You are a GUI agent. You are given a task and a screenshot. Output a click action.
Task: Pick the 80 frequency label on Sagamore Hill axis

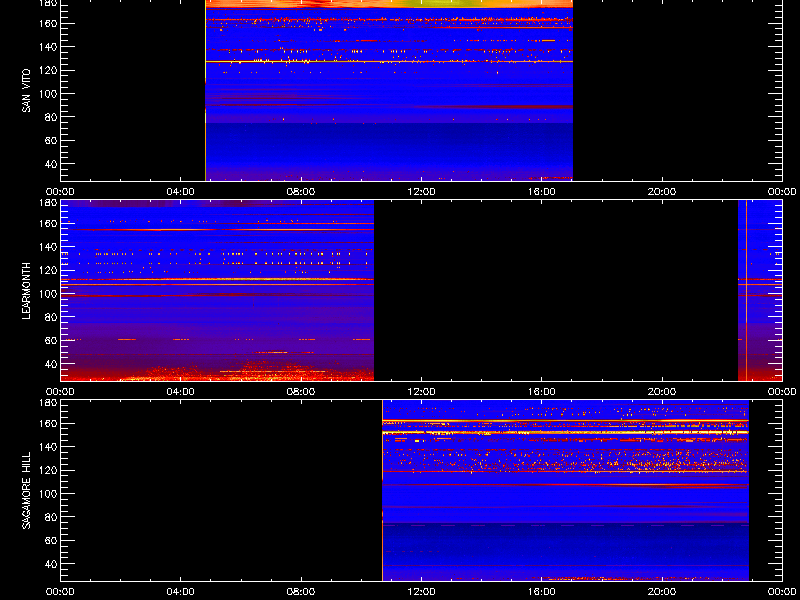coord(52,517)
